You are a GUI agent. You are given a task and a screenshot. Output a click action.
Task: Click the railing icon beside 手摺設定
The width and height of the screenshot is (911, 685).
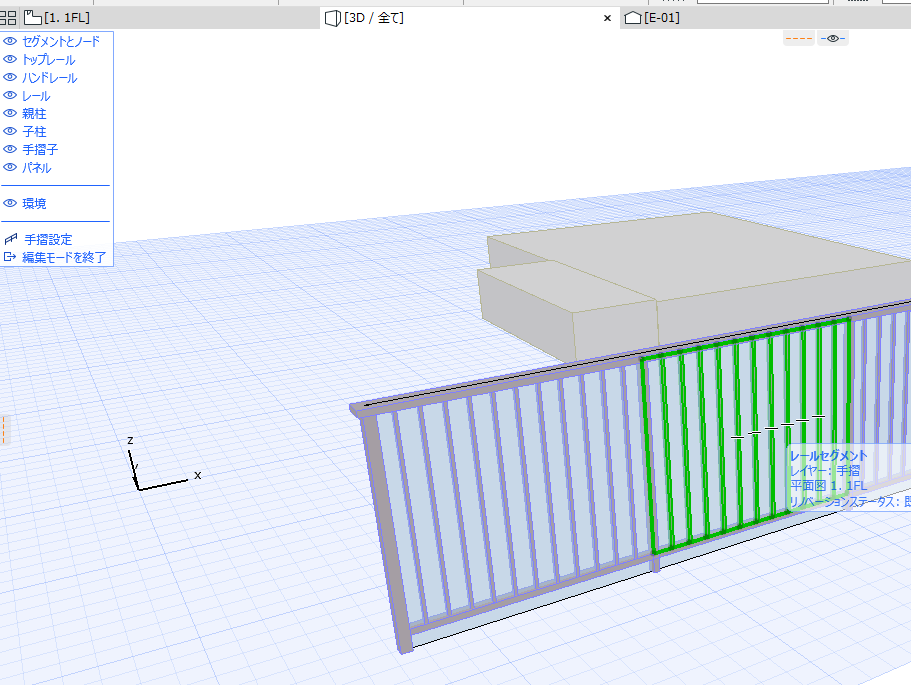coord(10,239)
